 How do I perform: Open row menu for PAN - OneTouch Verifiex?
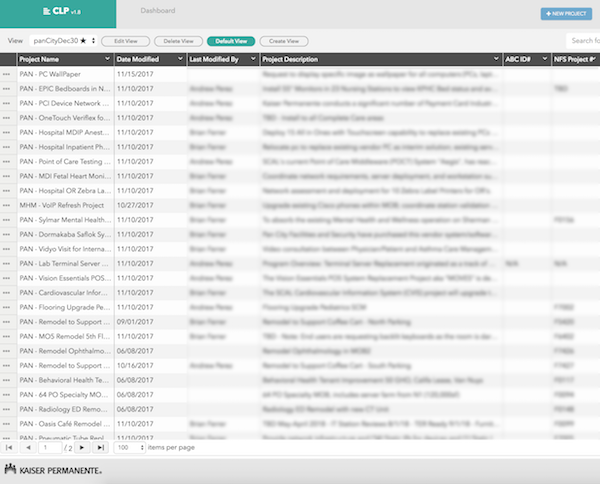coord(7,118)
